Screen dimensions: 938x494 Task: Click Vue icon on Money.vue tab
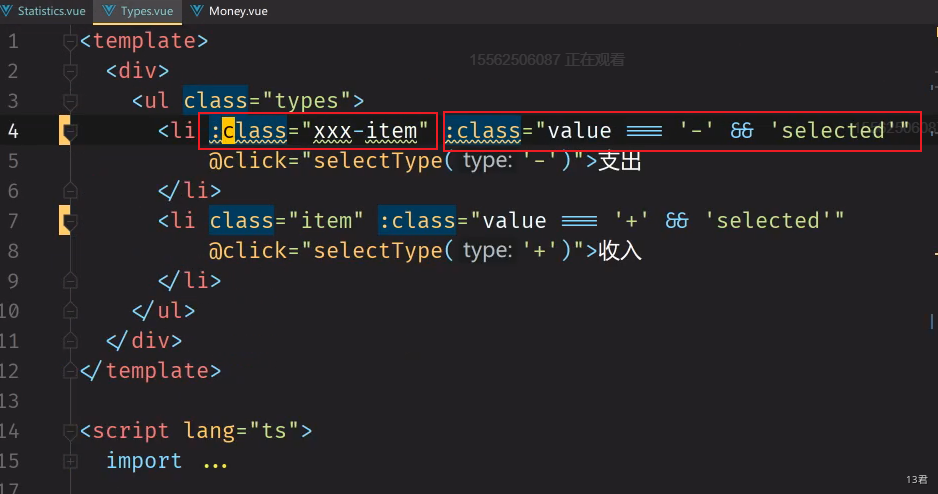tap(197, 11)
